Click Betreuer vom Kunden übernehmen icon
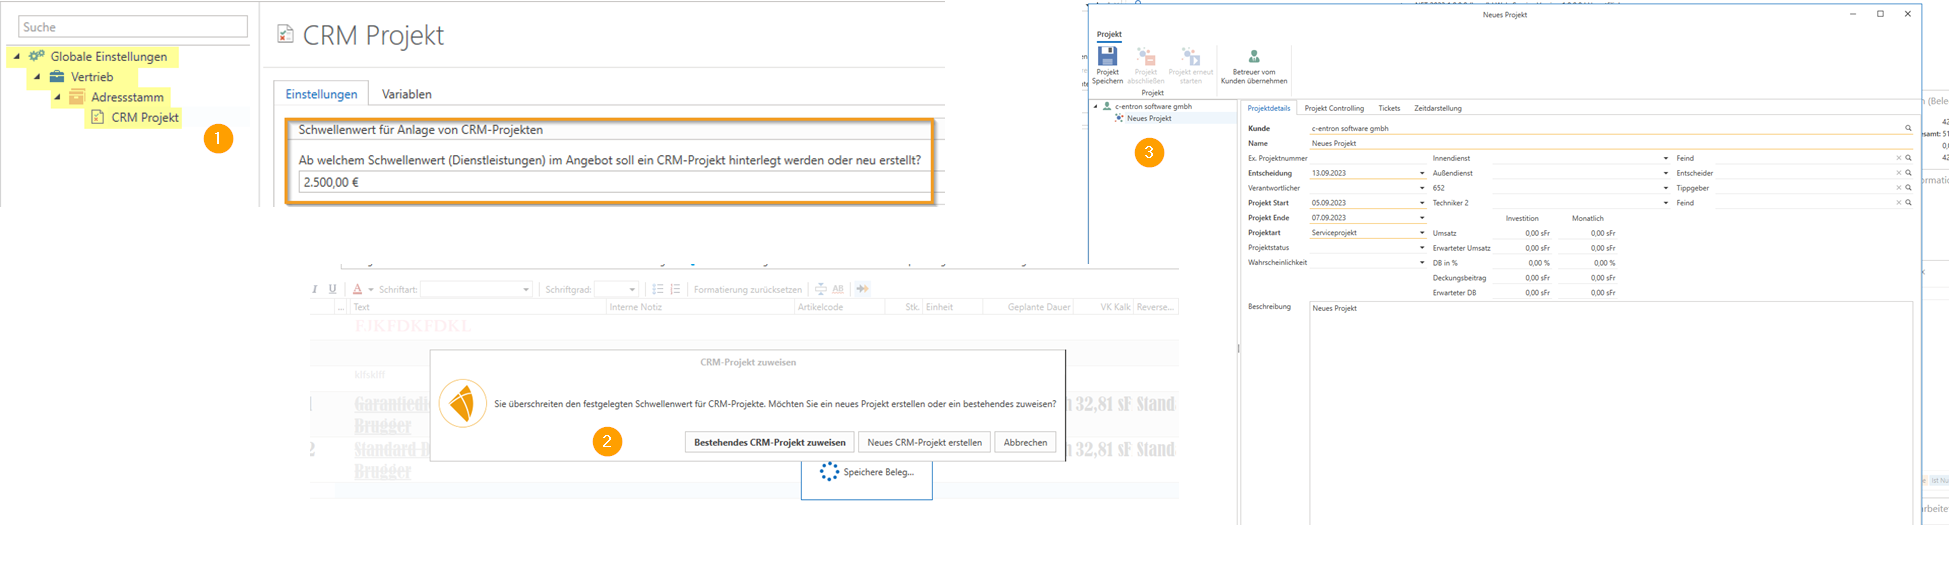Screen dimensions: 1949x563 (1254, 58)
